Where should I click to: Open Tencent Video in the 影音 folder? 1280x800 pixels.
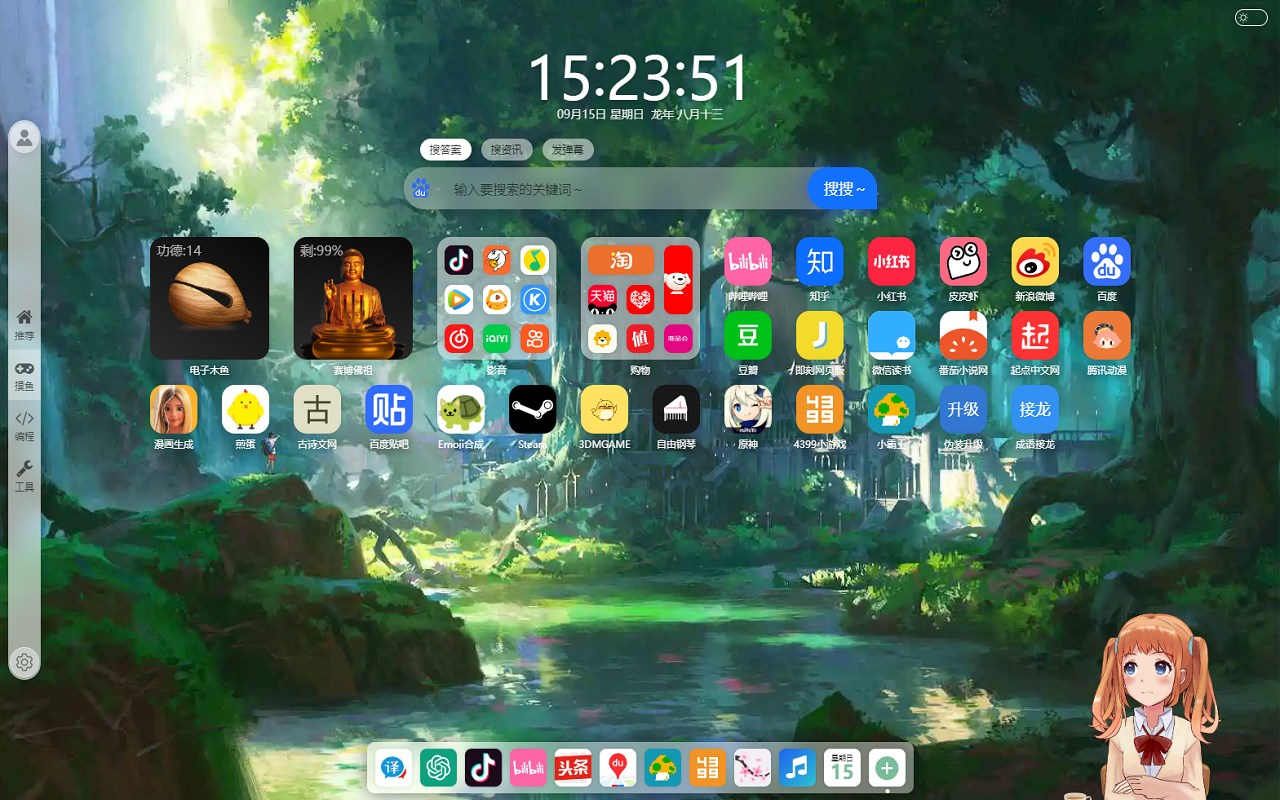tap(459, 299)
